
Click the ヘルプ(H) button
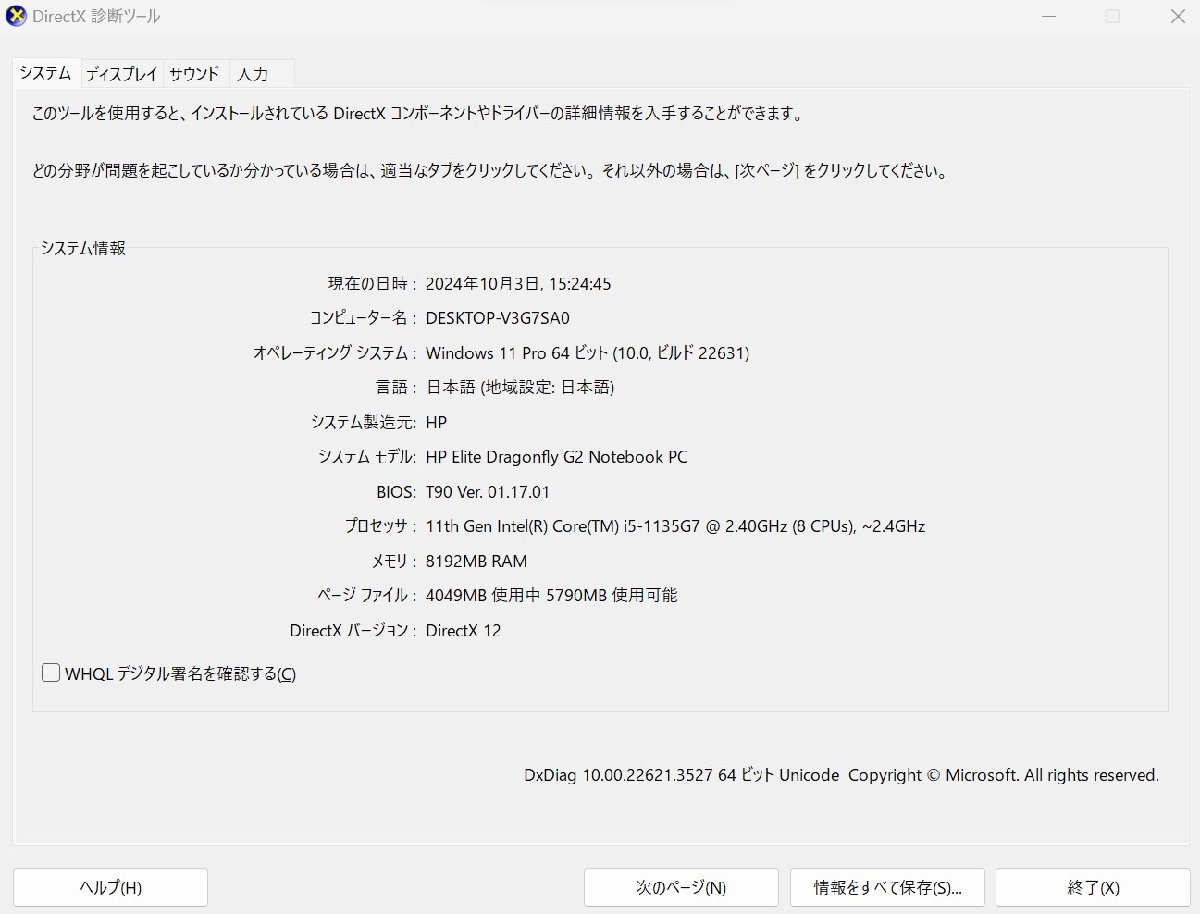109,887
